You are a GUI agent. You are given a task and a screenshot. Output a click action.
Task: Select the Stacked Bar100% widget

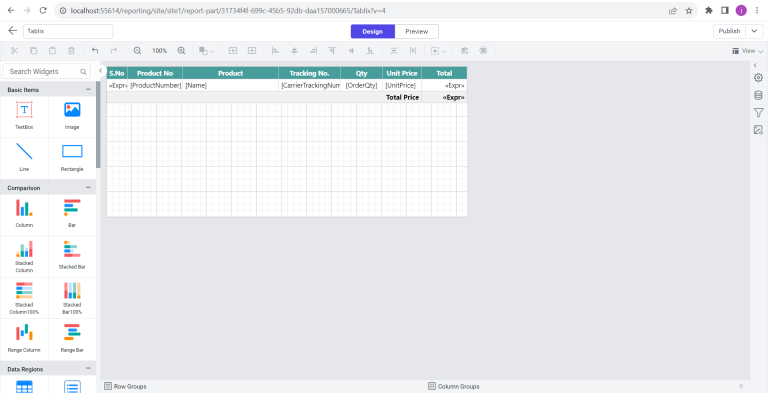pyautogui.click(x=72, y=297)
